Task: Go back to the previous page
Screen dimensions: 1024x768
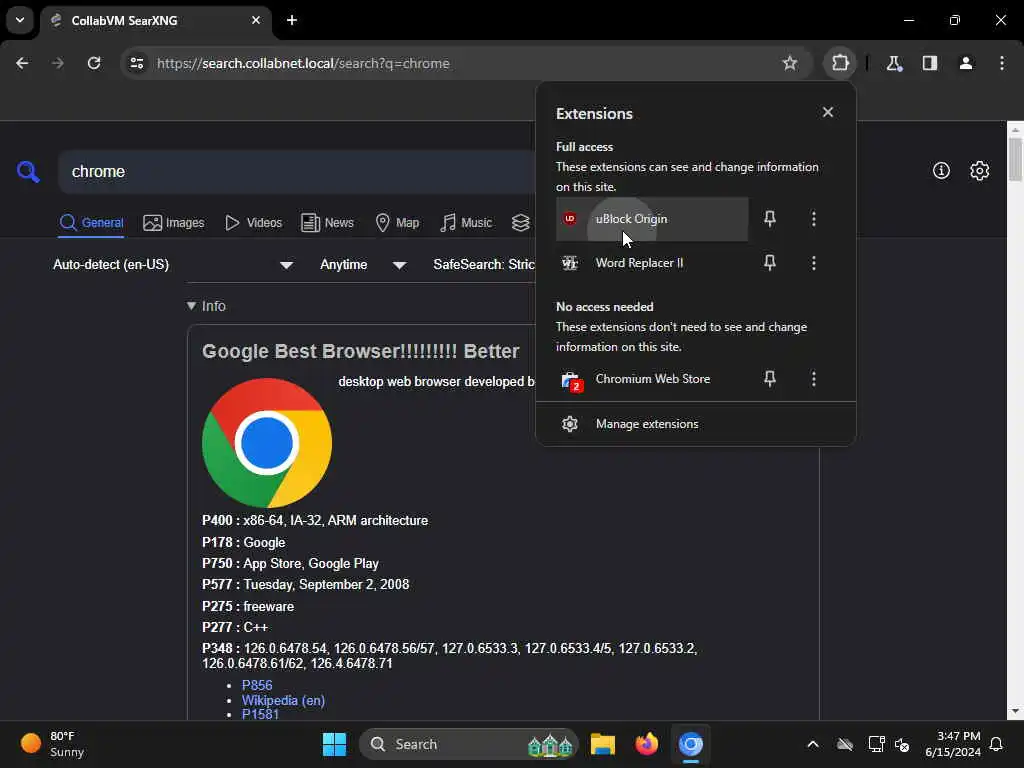Action: 22,63
